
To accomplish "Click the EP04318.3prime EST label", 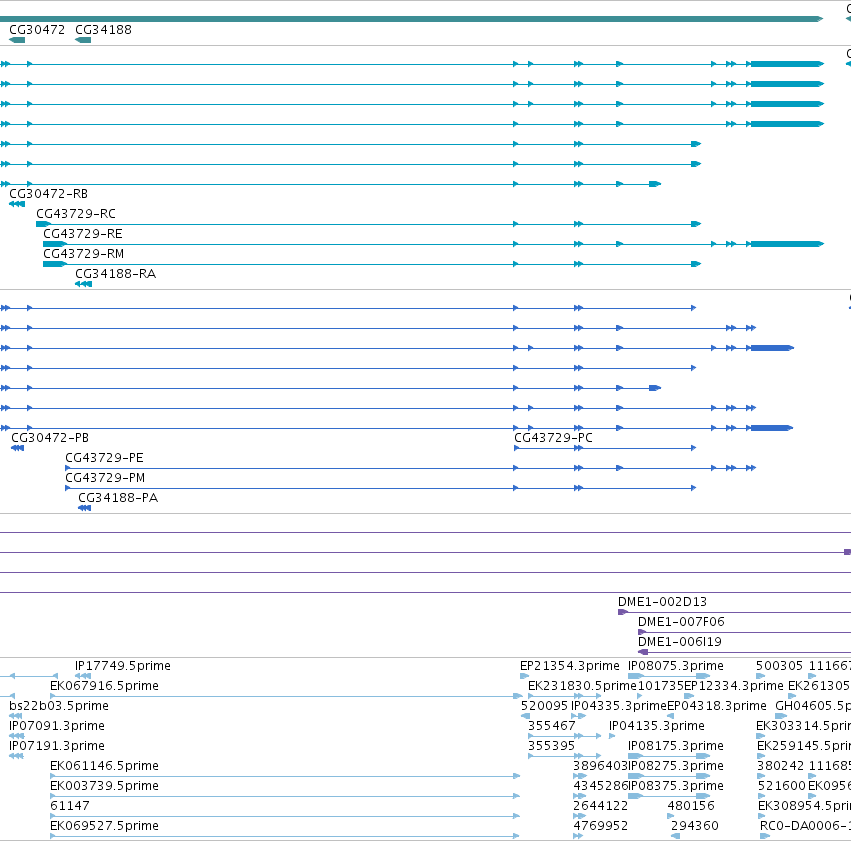I will coord(716,706).
